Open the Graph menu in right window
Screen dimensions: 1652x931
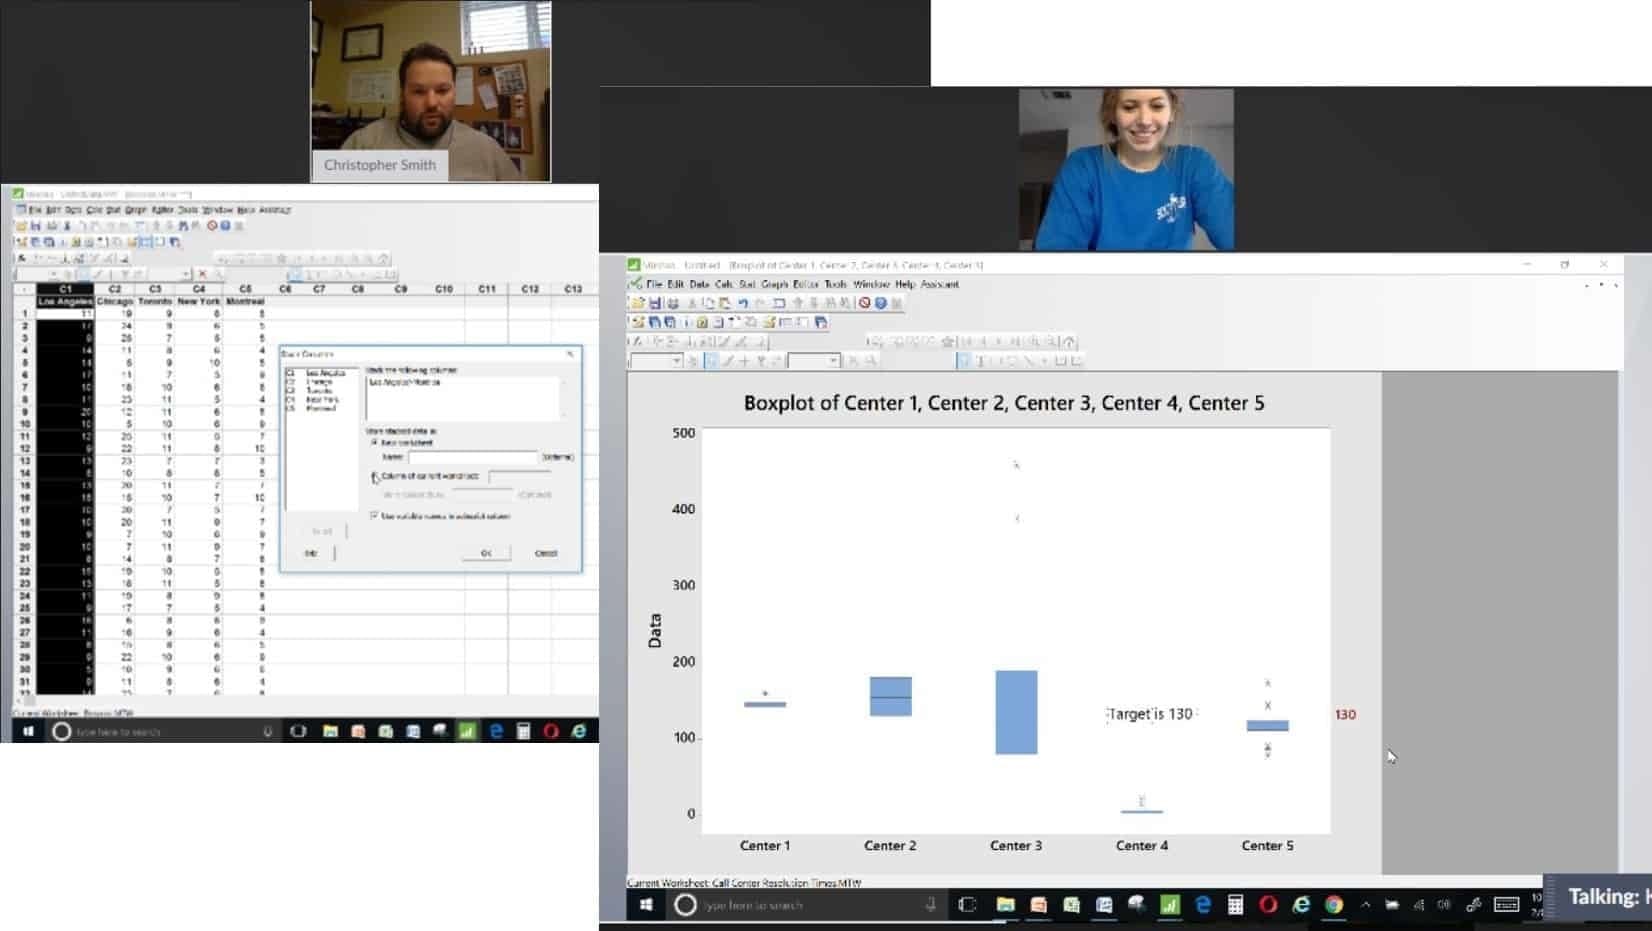(775, 284)
